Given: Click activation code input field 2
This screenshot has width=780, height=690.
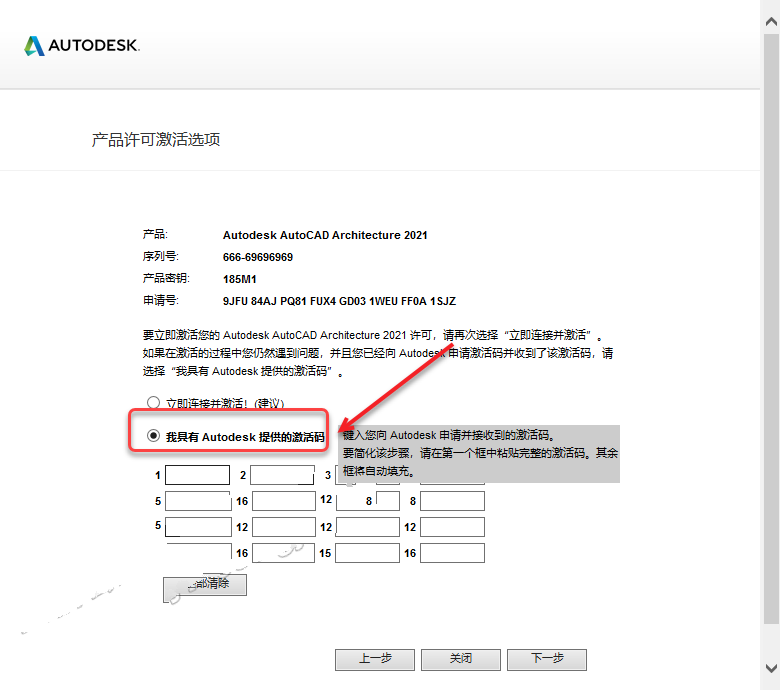Looking at the screenshot, I should (x=283, y=475).
